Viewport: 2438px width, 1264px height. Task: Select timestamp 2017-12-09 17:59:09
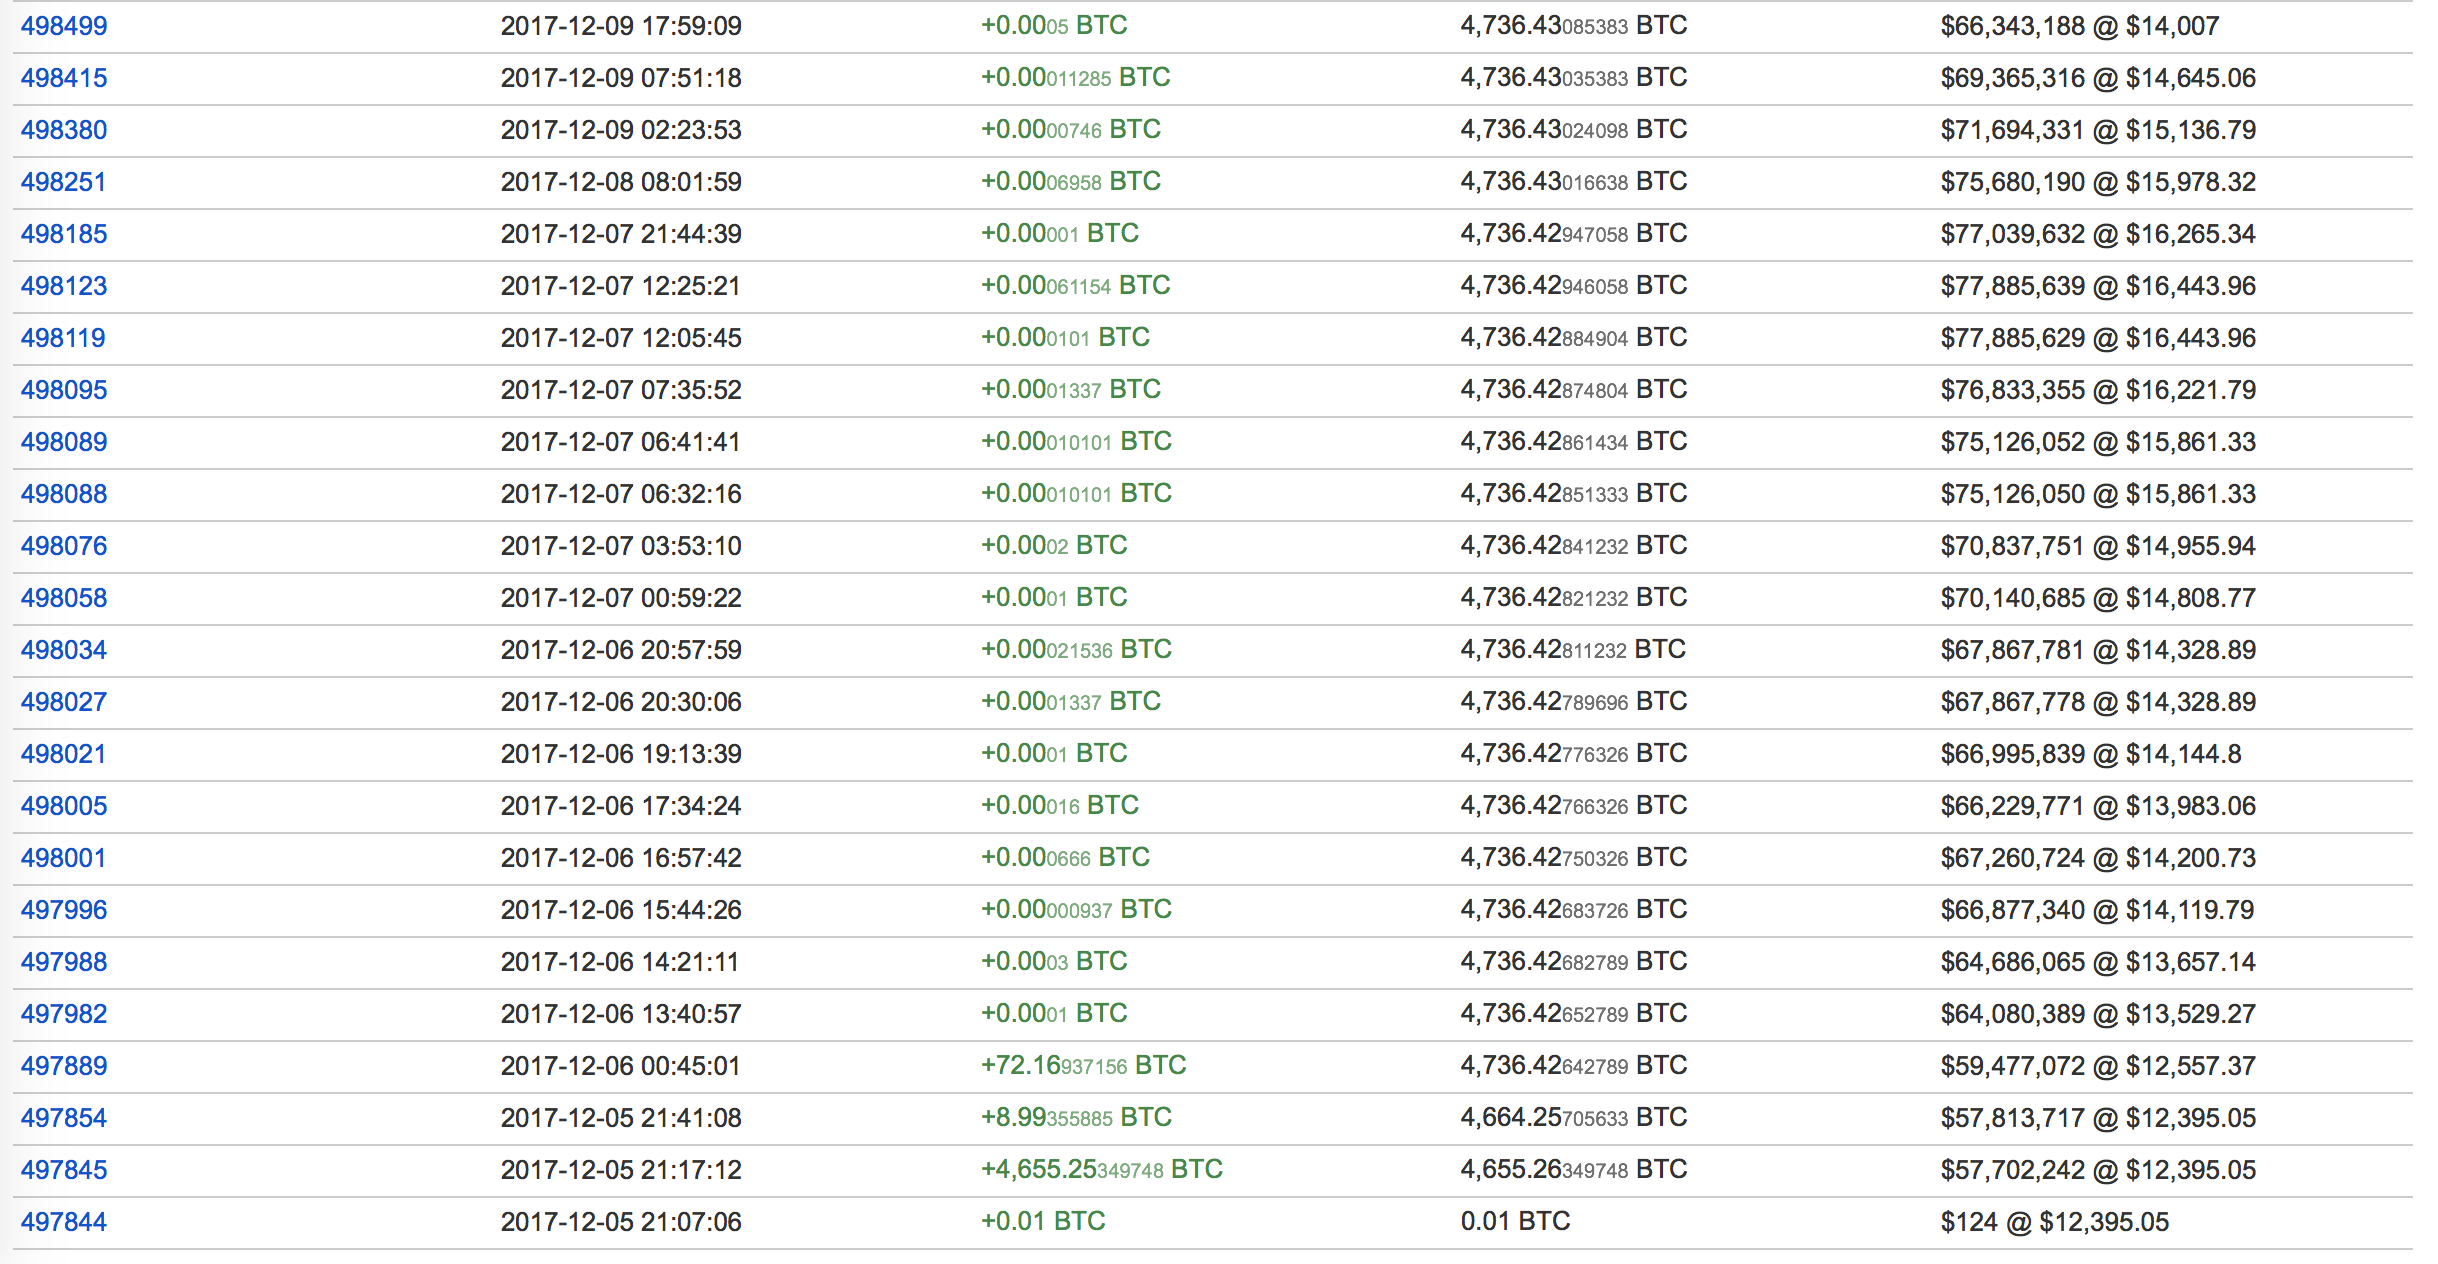[x=621, y=26]
